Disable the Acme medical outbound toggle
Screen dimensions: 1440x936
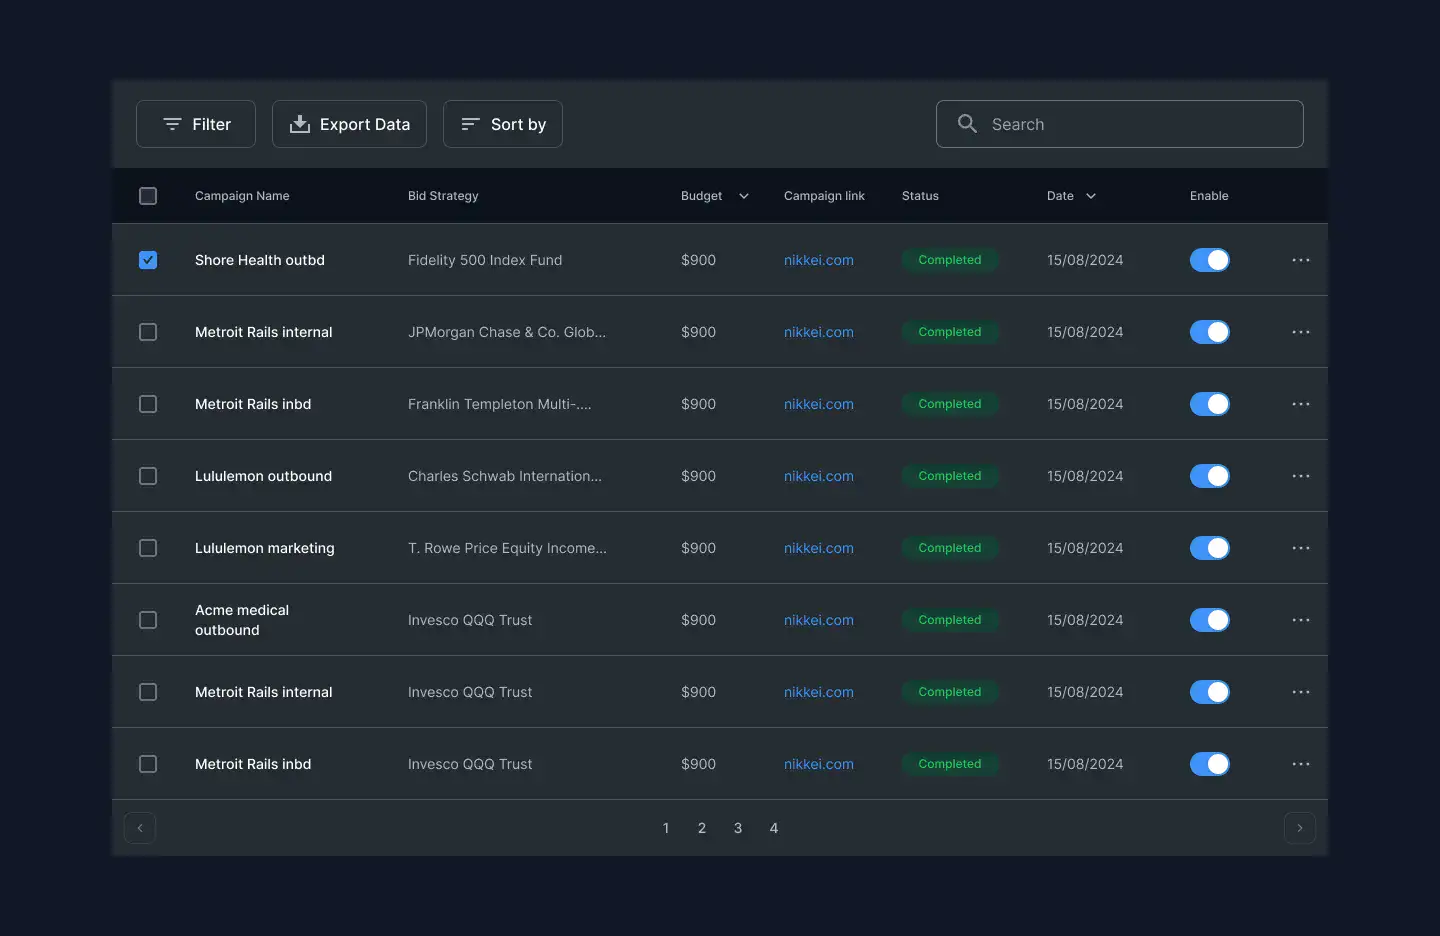point(1210,620)
